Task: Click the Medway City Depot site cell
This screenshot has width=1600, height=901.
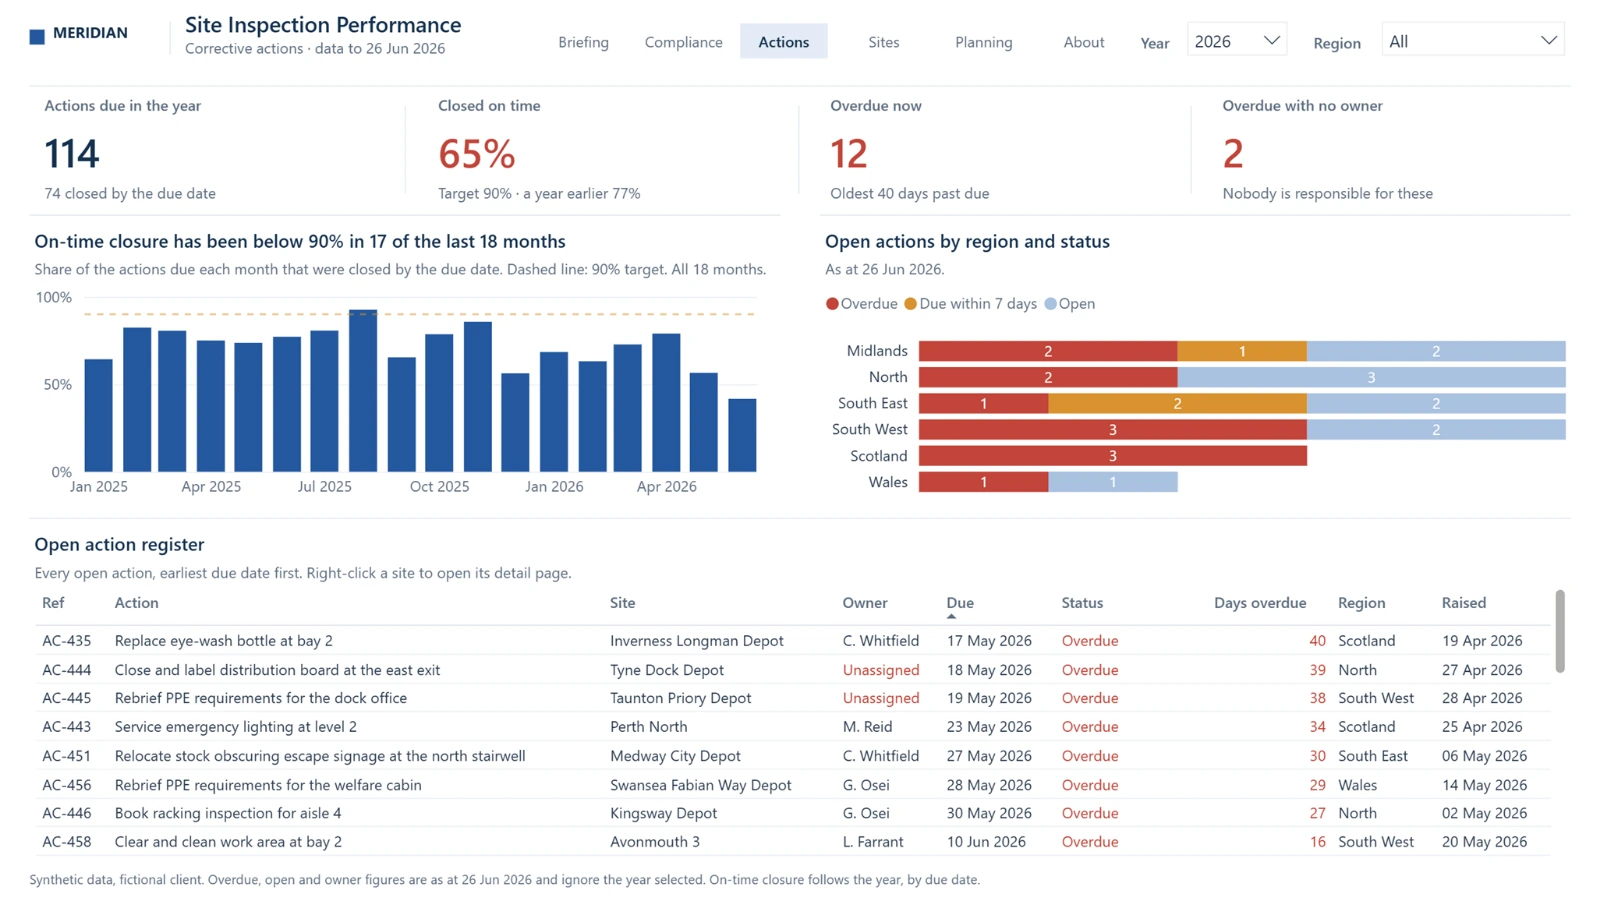Action: coord(675,756)
